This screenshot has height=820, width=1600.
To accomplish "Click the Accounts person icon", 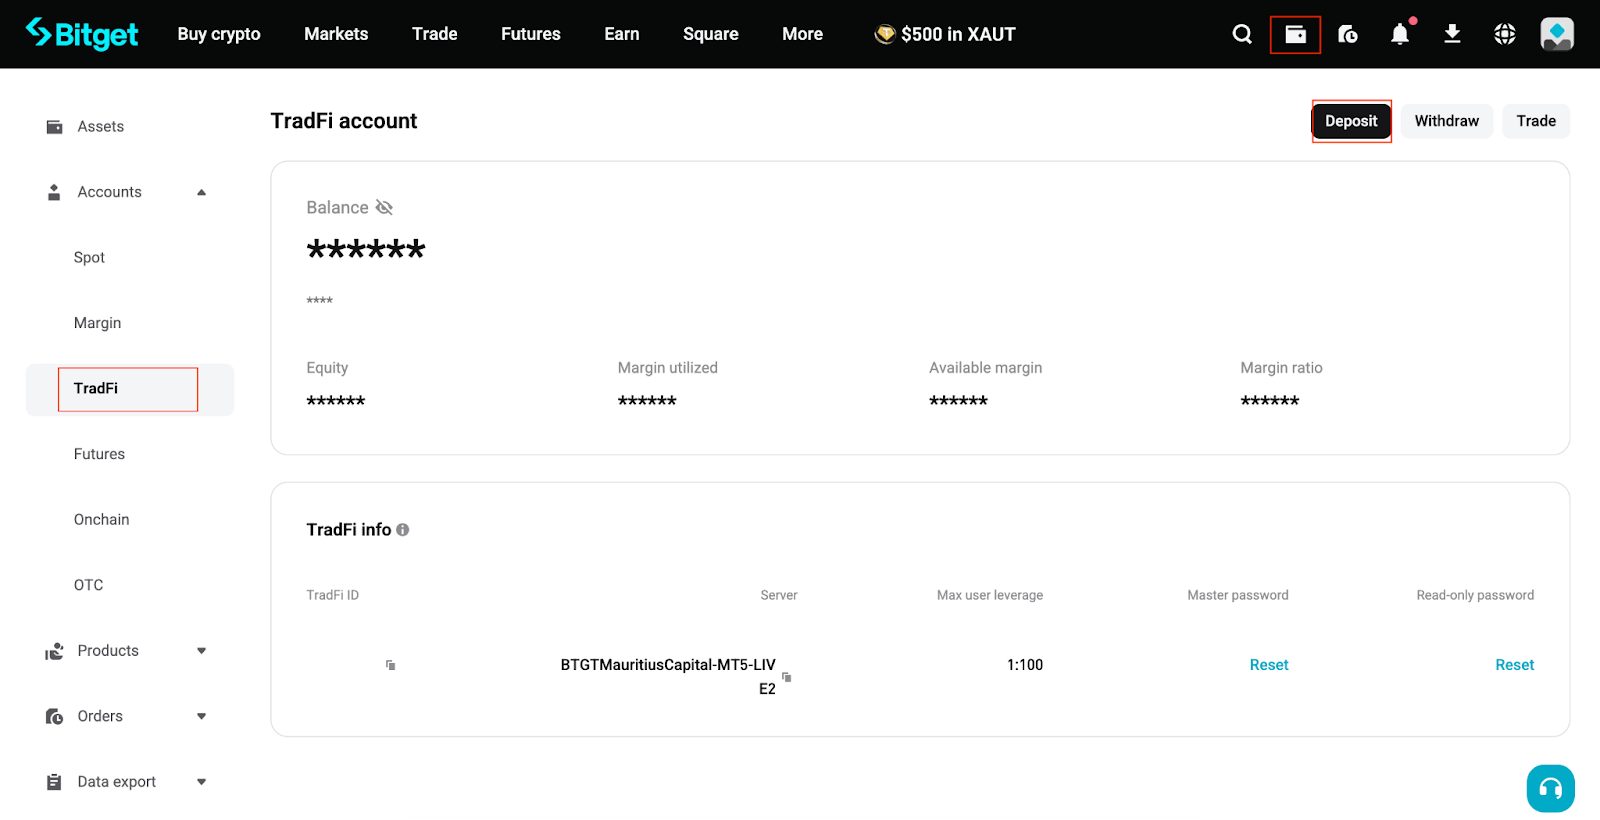I will (54, 192).
